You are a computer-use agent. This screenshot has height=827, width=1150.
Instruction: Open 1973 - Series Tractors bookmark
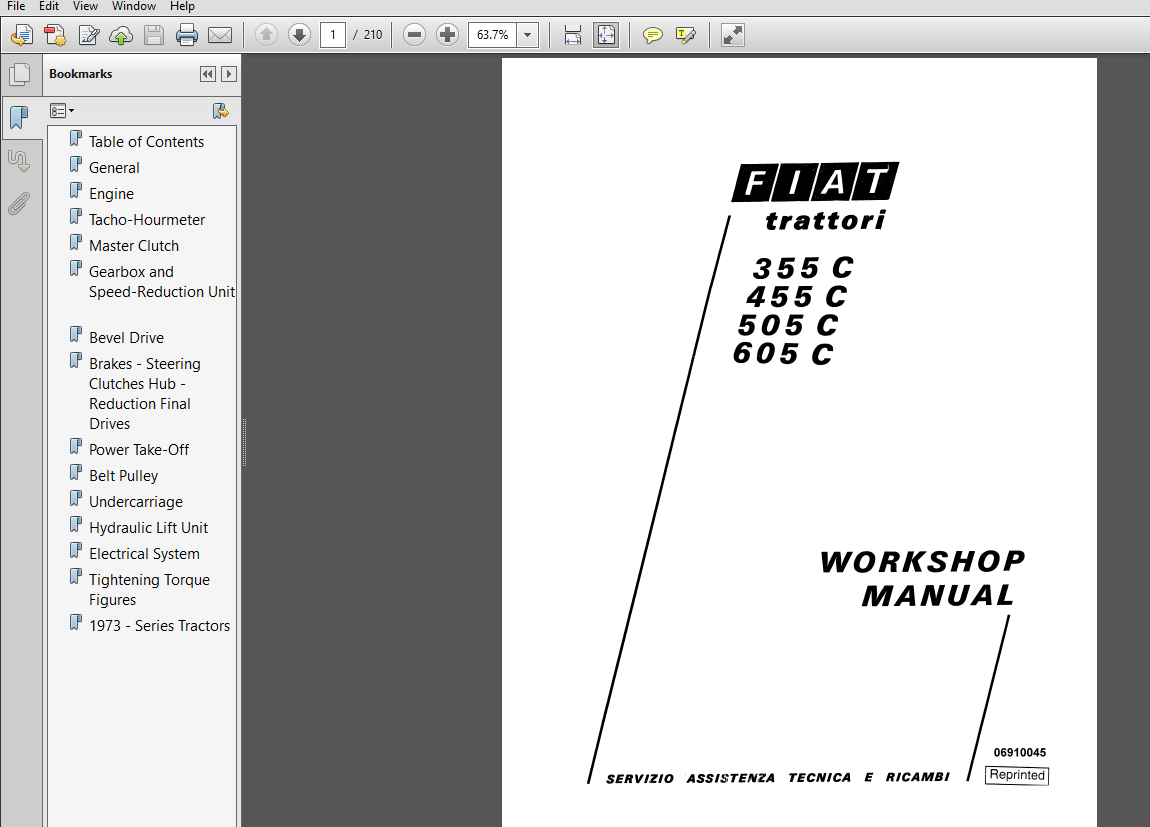tap(159, 625)
